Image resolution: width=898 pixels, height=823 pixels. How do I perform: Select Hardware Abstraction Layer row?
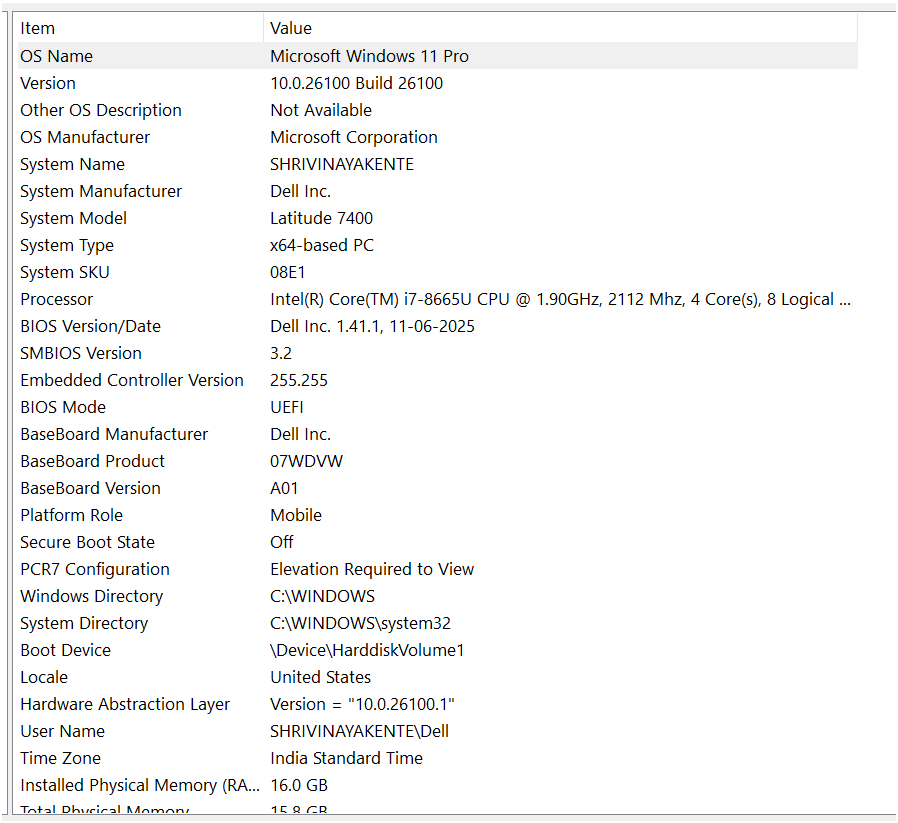[438, 704]
